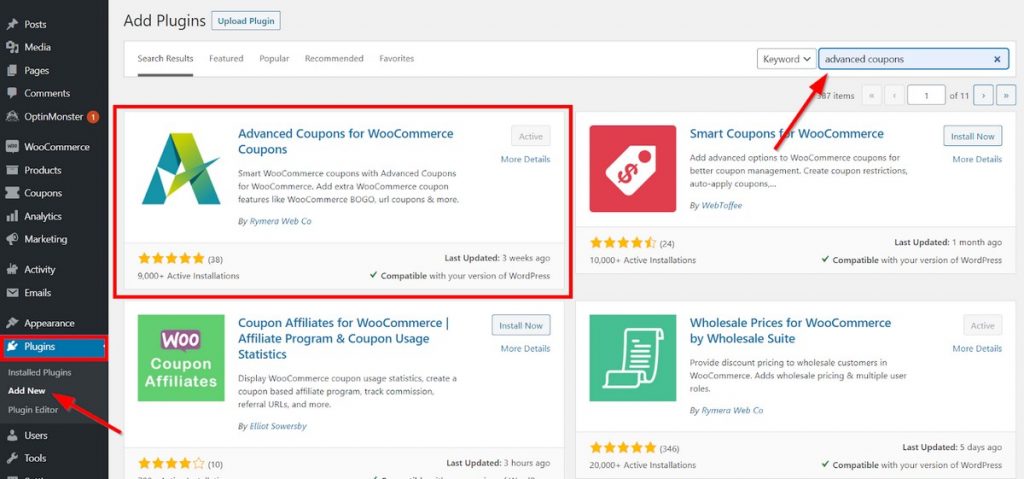Click the Posts pin icon in sidebar

[12, 24]
